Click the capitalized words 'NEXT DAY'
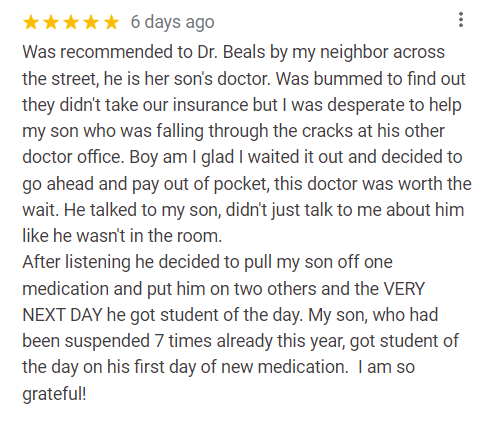The width and height of the screenshot is (490, 422). [62, 315]
